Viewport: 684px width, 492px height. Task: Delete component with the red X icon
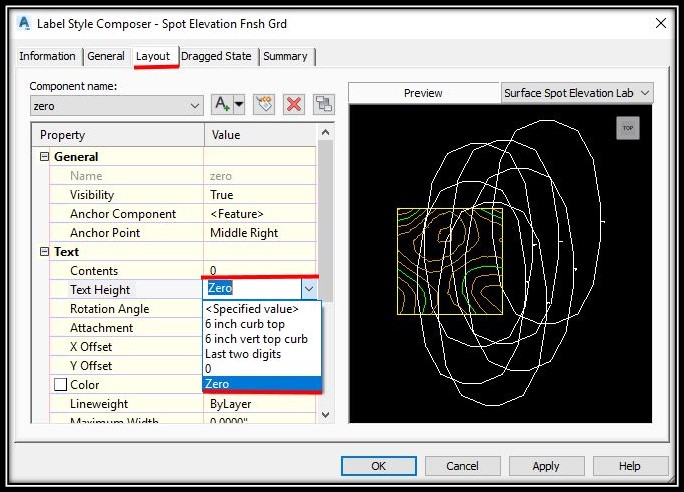(x=294, y=104)
